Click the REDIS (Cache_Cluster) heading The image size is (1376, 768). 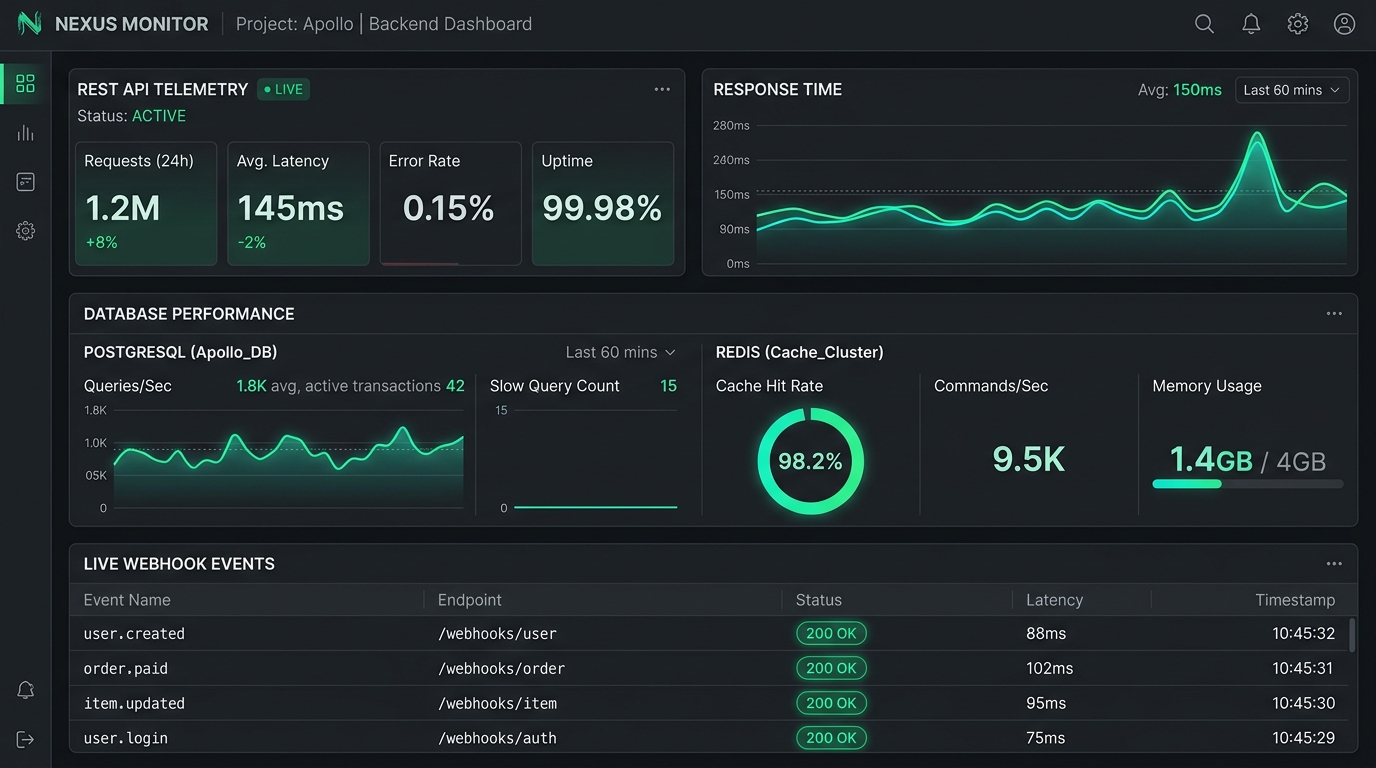coord(799,352)
